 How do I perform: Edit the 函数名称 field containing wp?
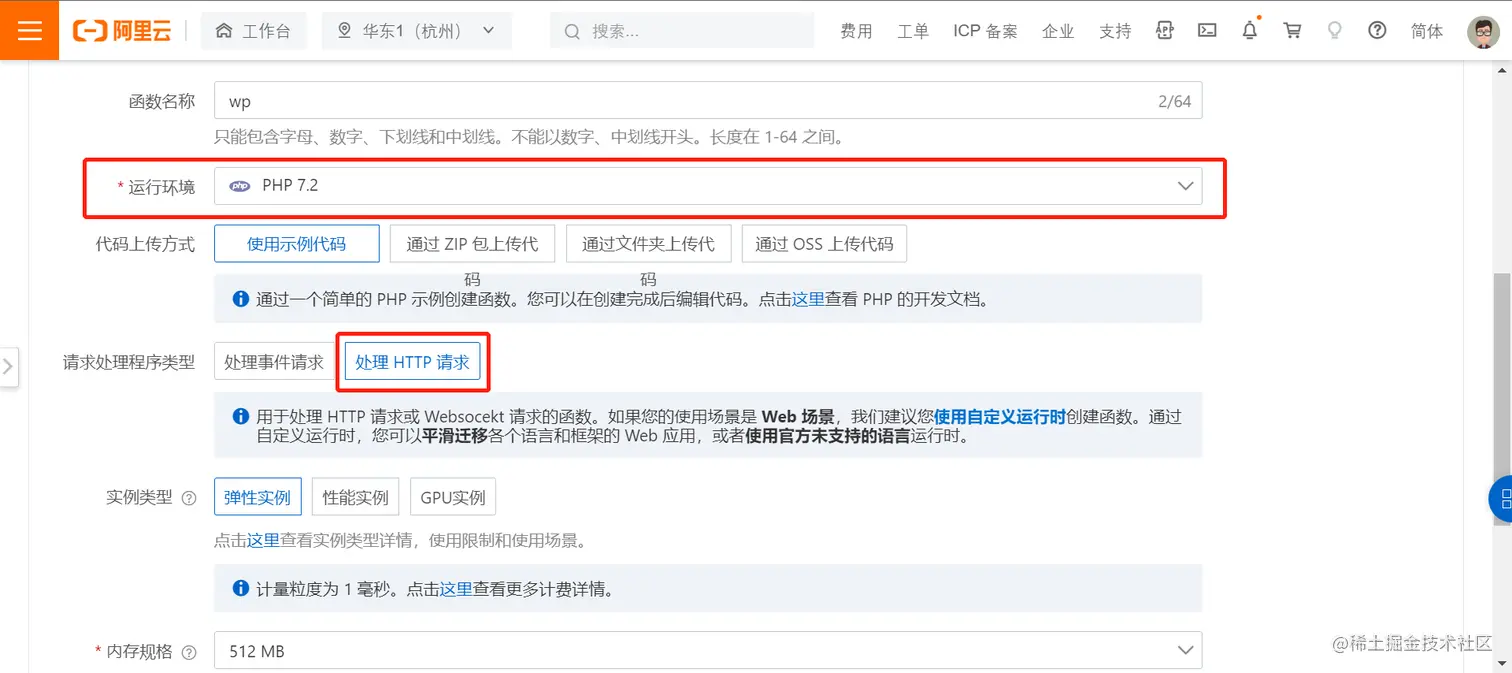(x=708, y=101)
